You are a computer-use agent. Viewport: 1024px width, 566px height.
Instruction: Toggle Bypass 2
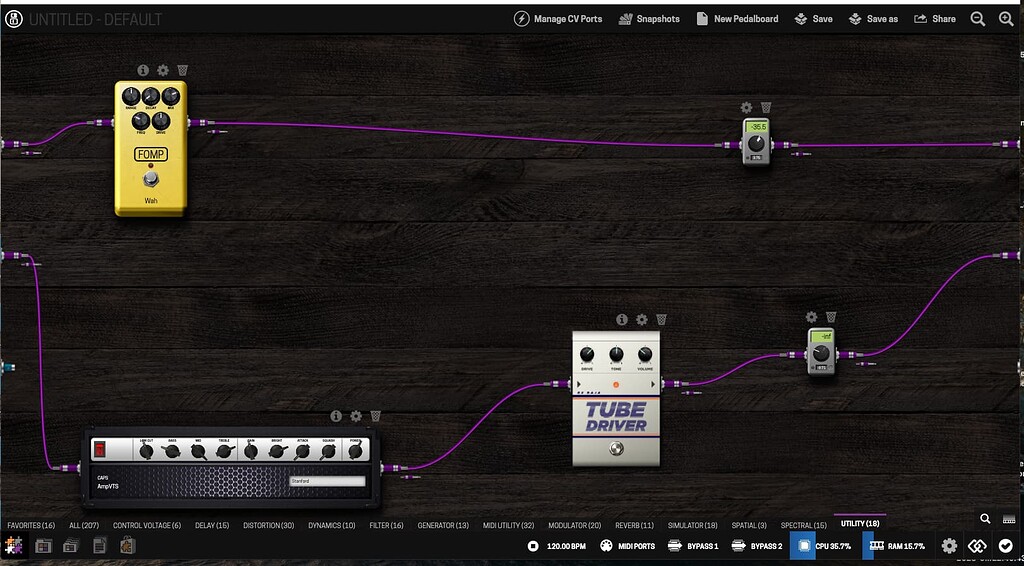pos(757,546)
